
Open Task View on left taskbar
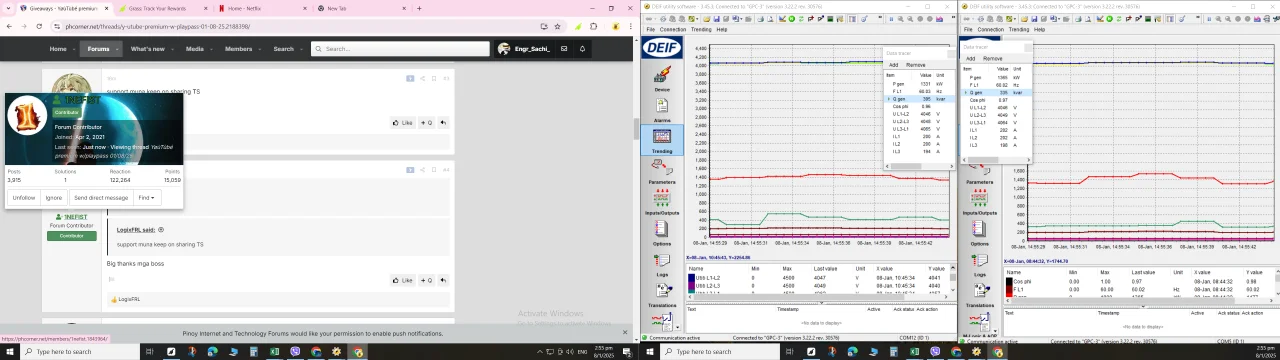(149, 352)
